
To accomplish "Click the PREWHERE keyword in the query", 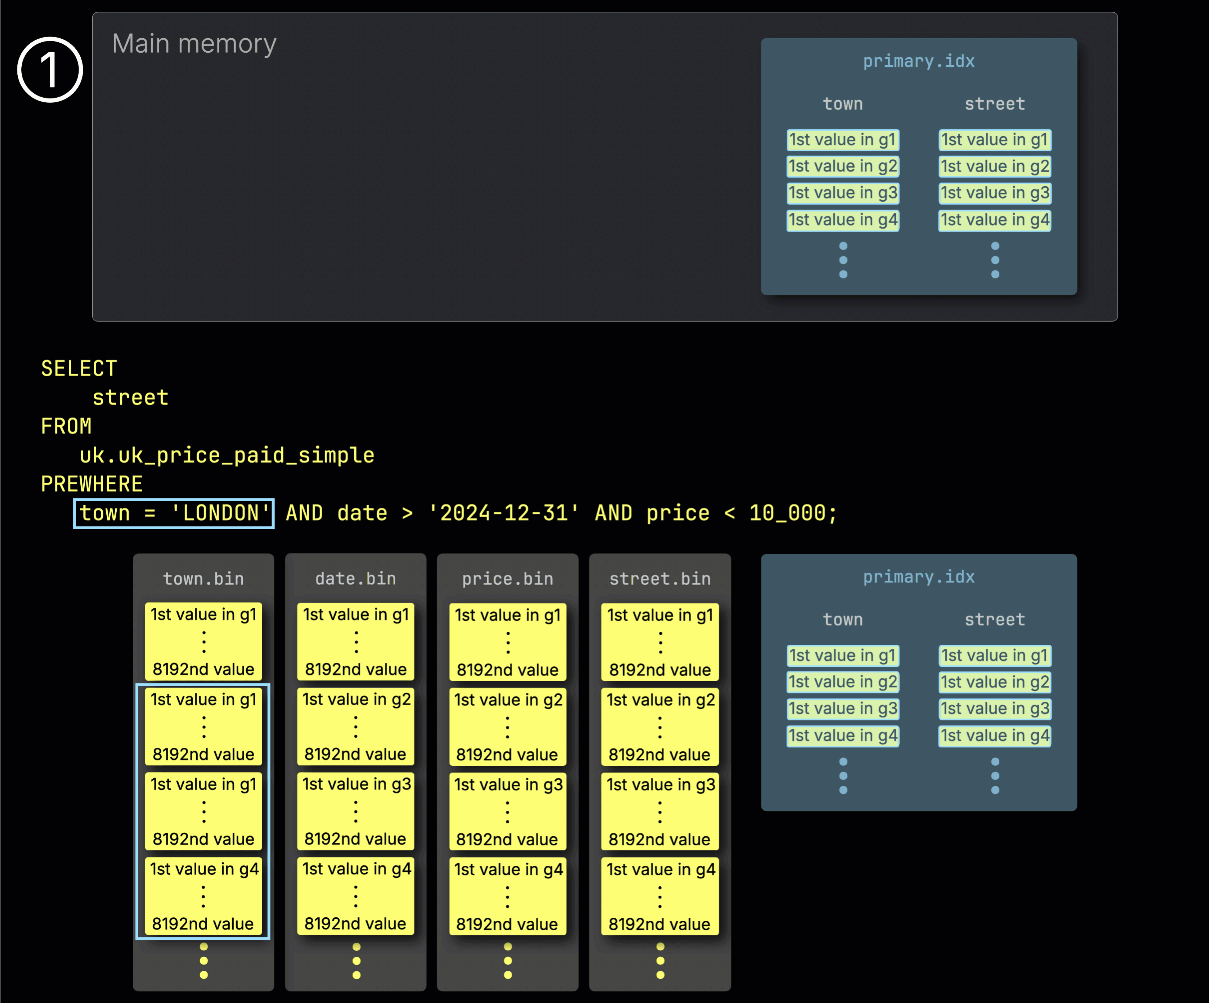I will click(x=92, y=484).
